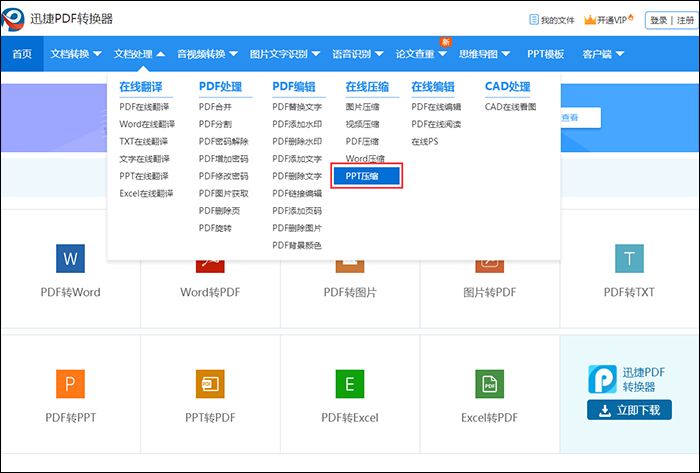Click the 图片转PDF label

pos(490,292)
